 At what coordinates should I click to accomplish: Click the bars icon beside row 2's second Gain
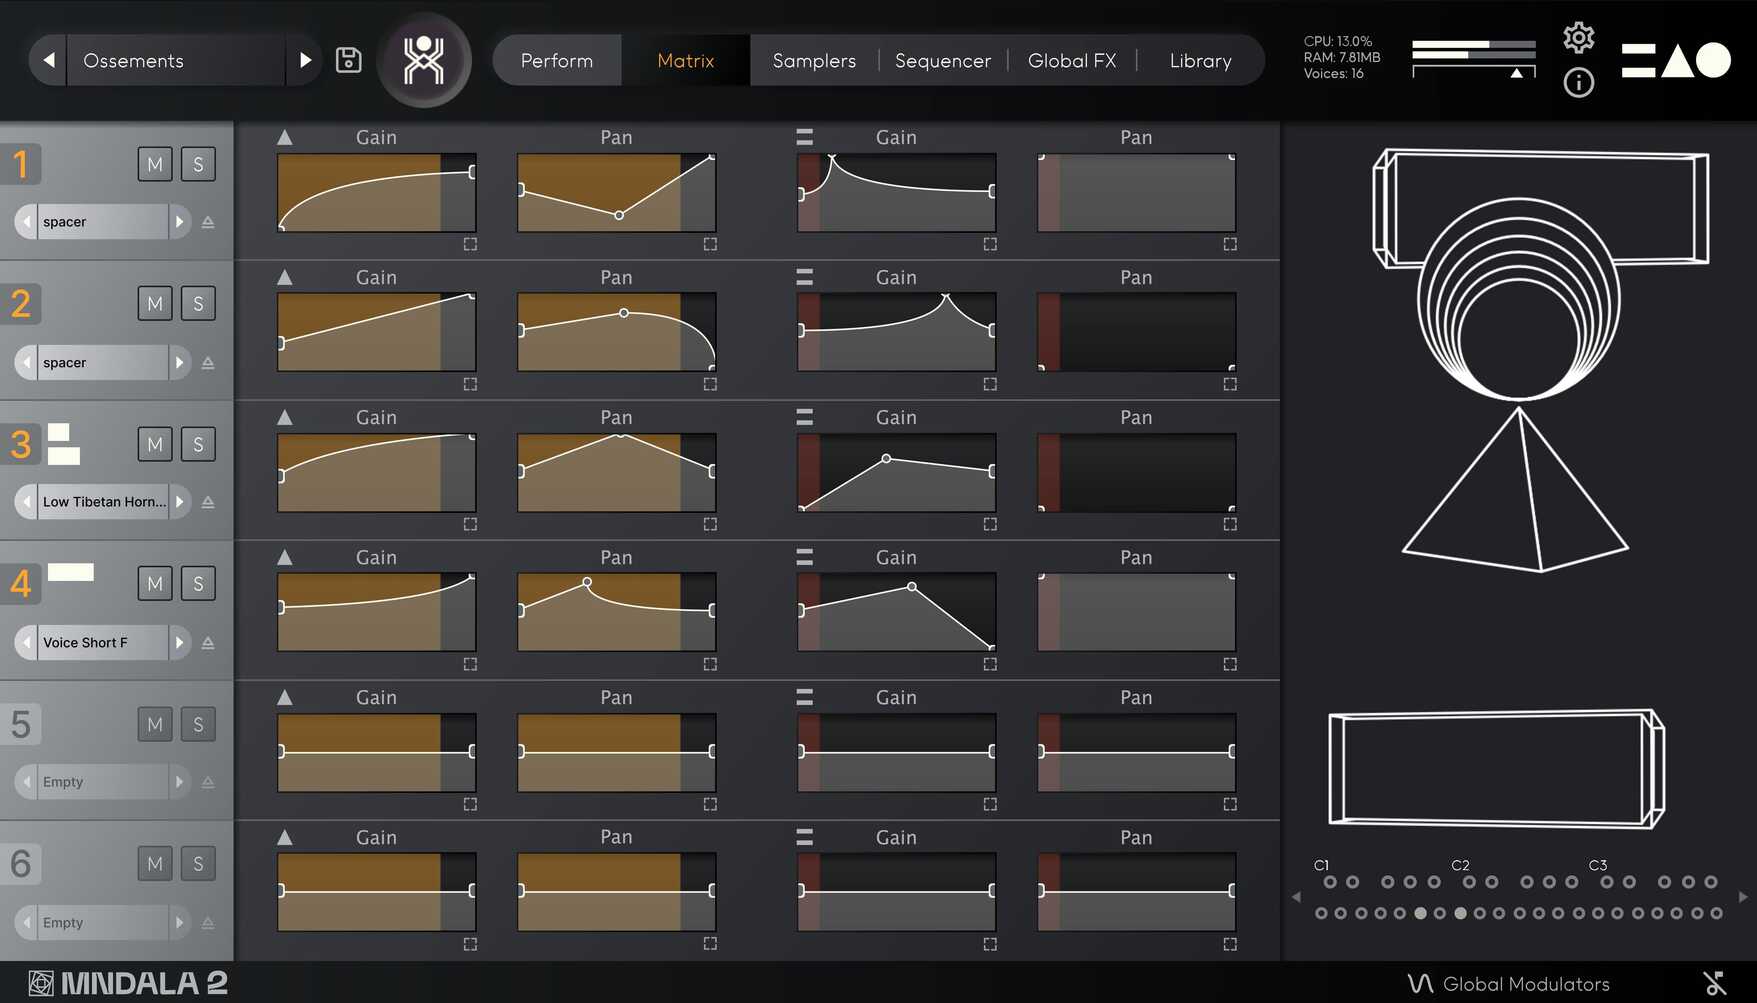tap(804, 277)
